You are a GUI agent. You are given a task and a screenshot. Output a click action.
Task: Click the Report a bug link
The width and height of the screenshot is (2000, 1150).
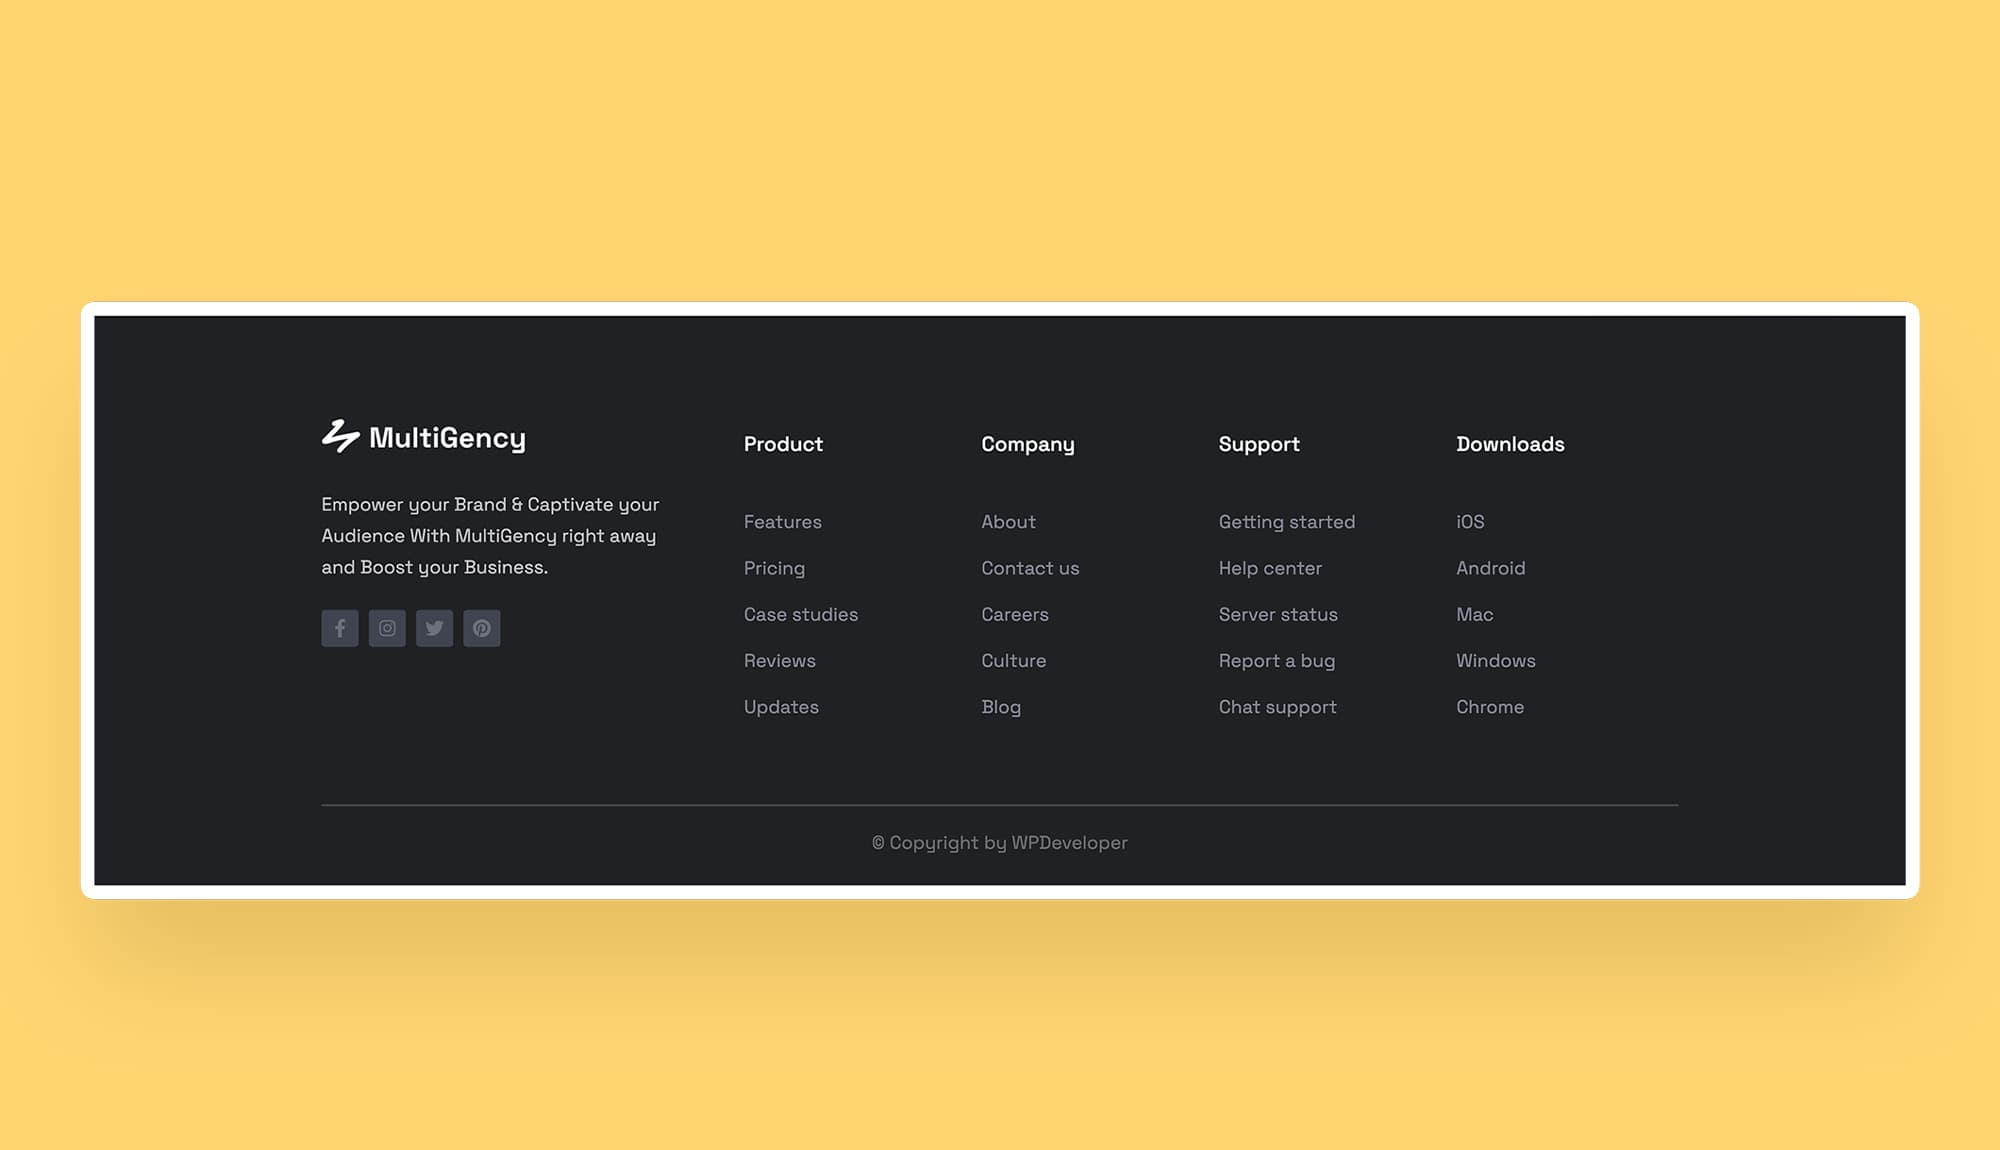pyautogui.click(x=1276, y=661)
